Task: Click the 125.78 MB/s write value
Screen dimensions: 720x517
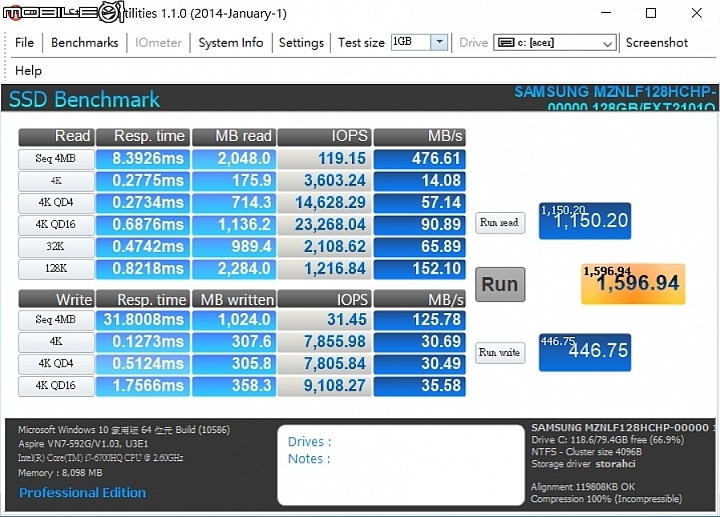Action: (420, 320)
